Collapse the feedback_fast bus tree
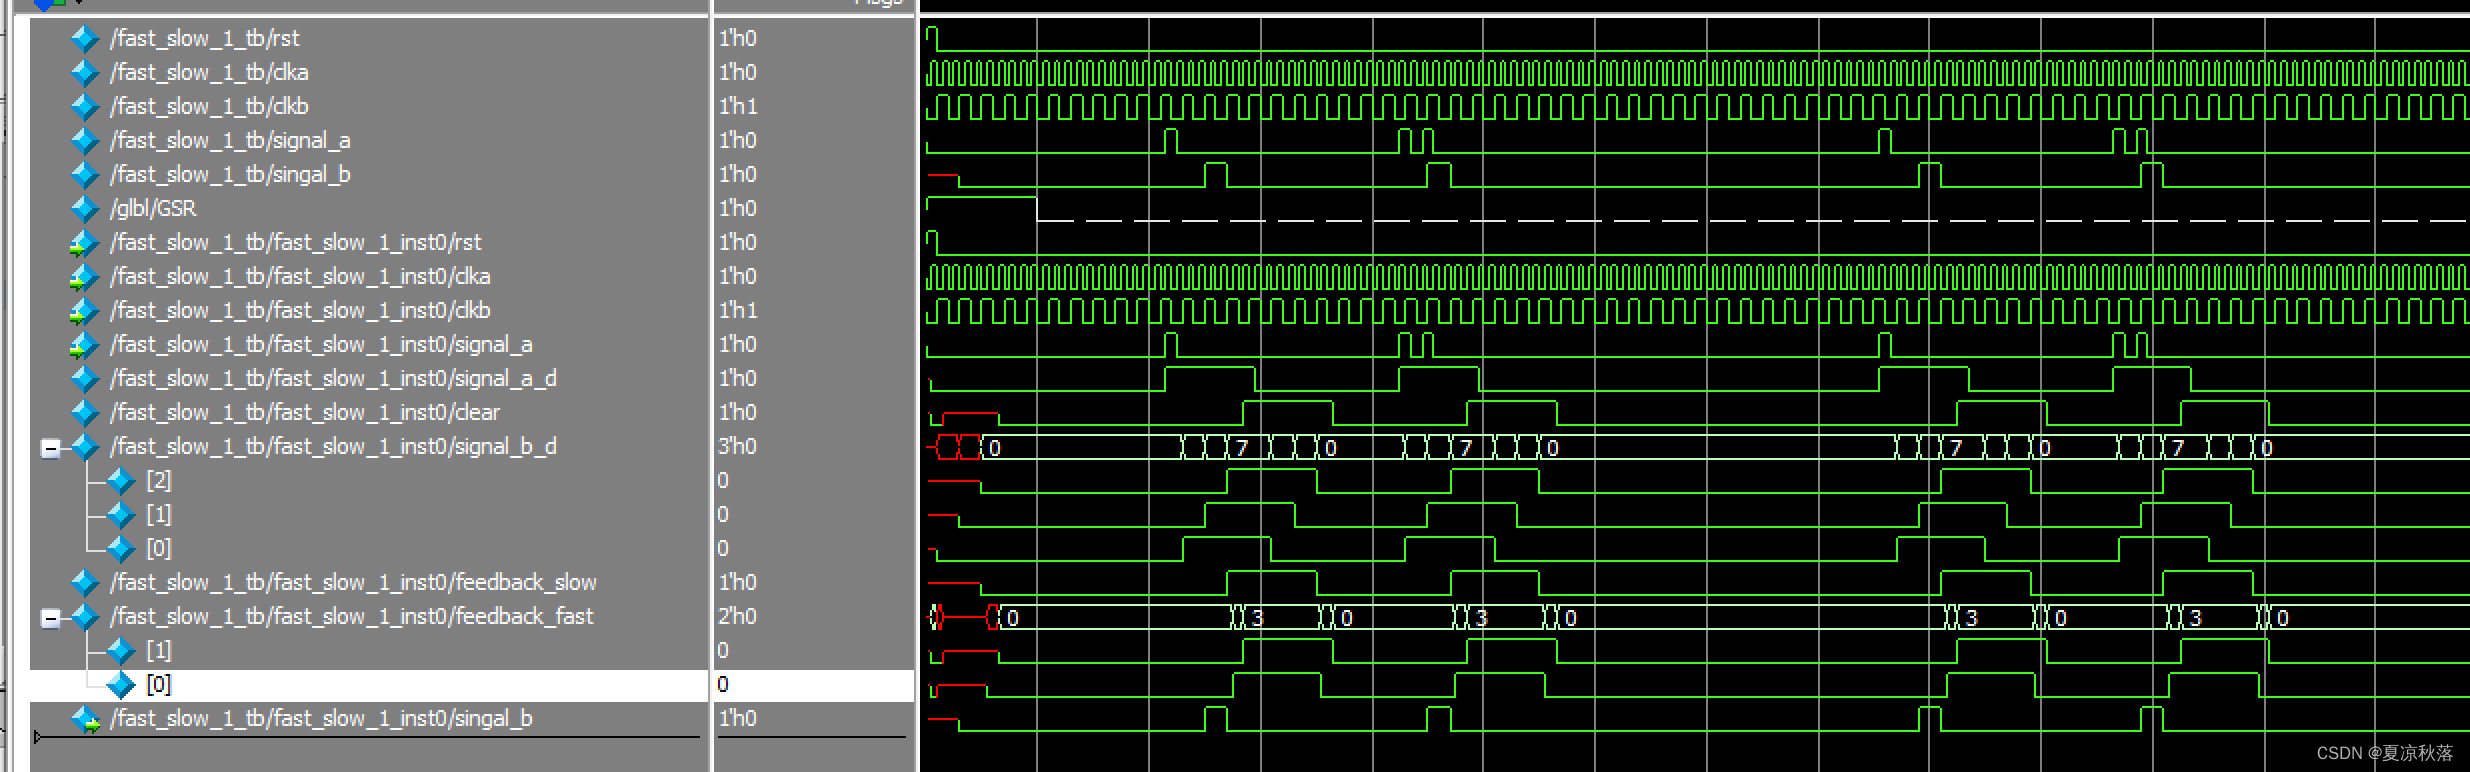The width and height of the screenshot is (2470, 772). click(50, 618)
